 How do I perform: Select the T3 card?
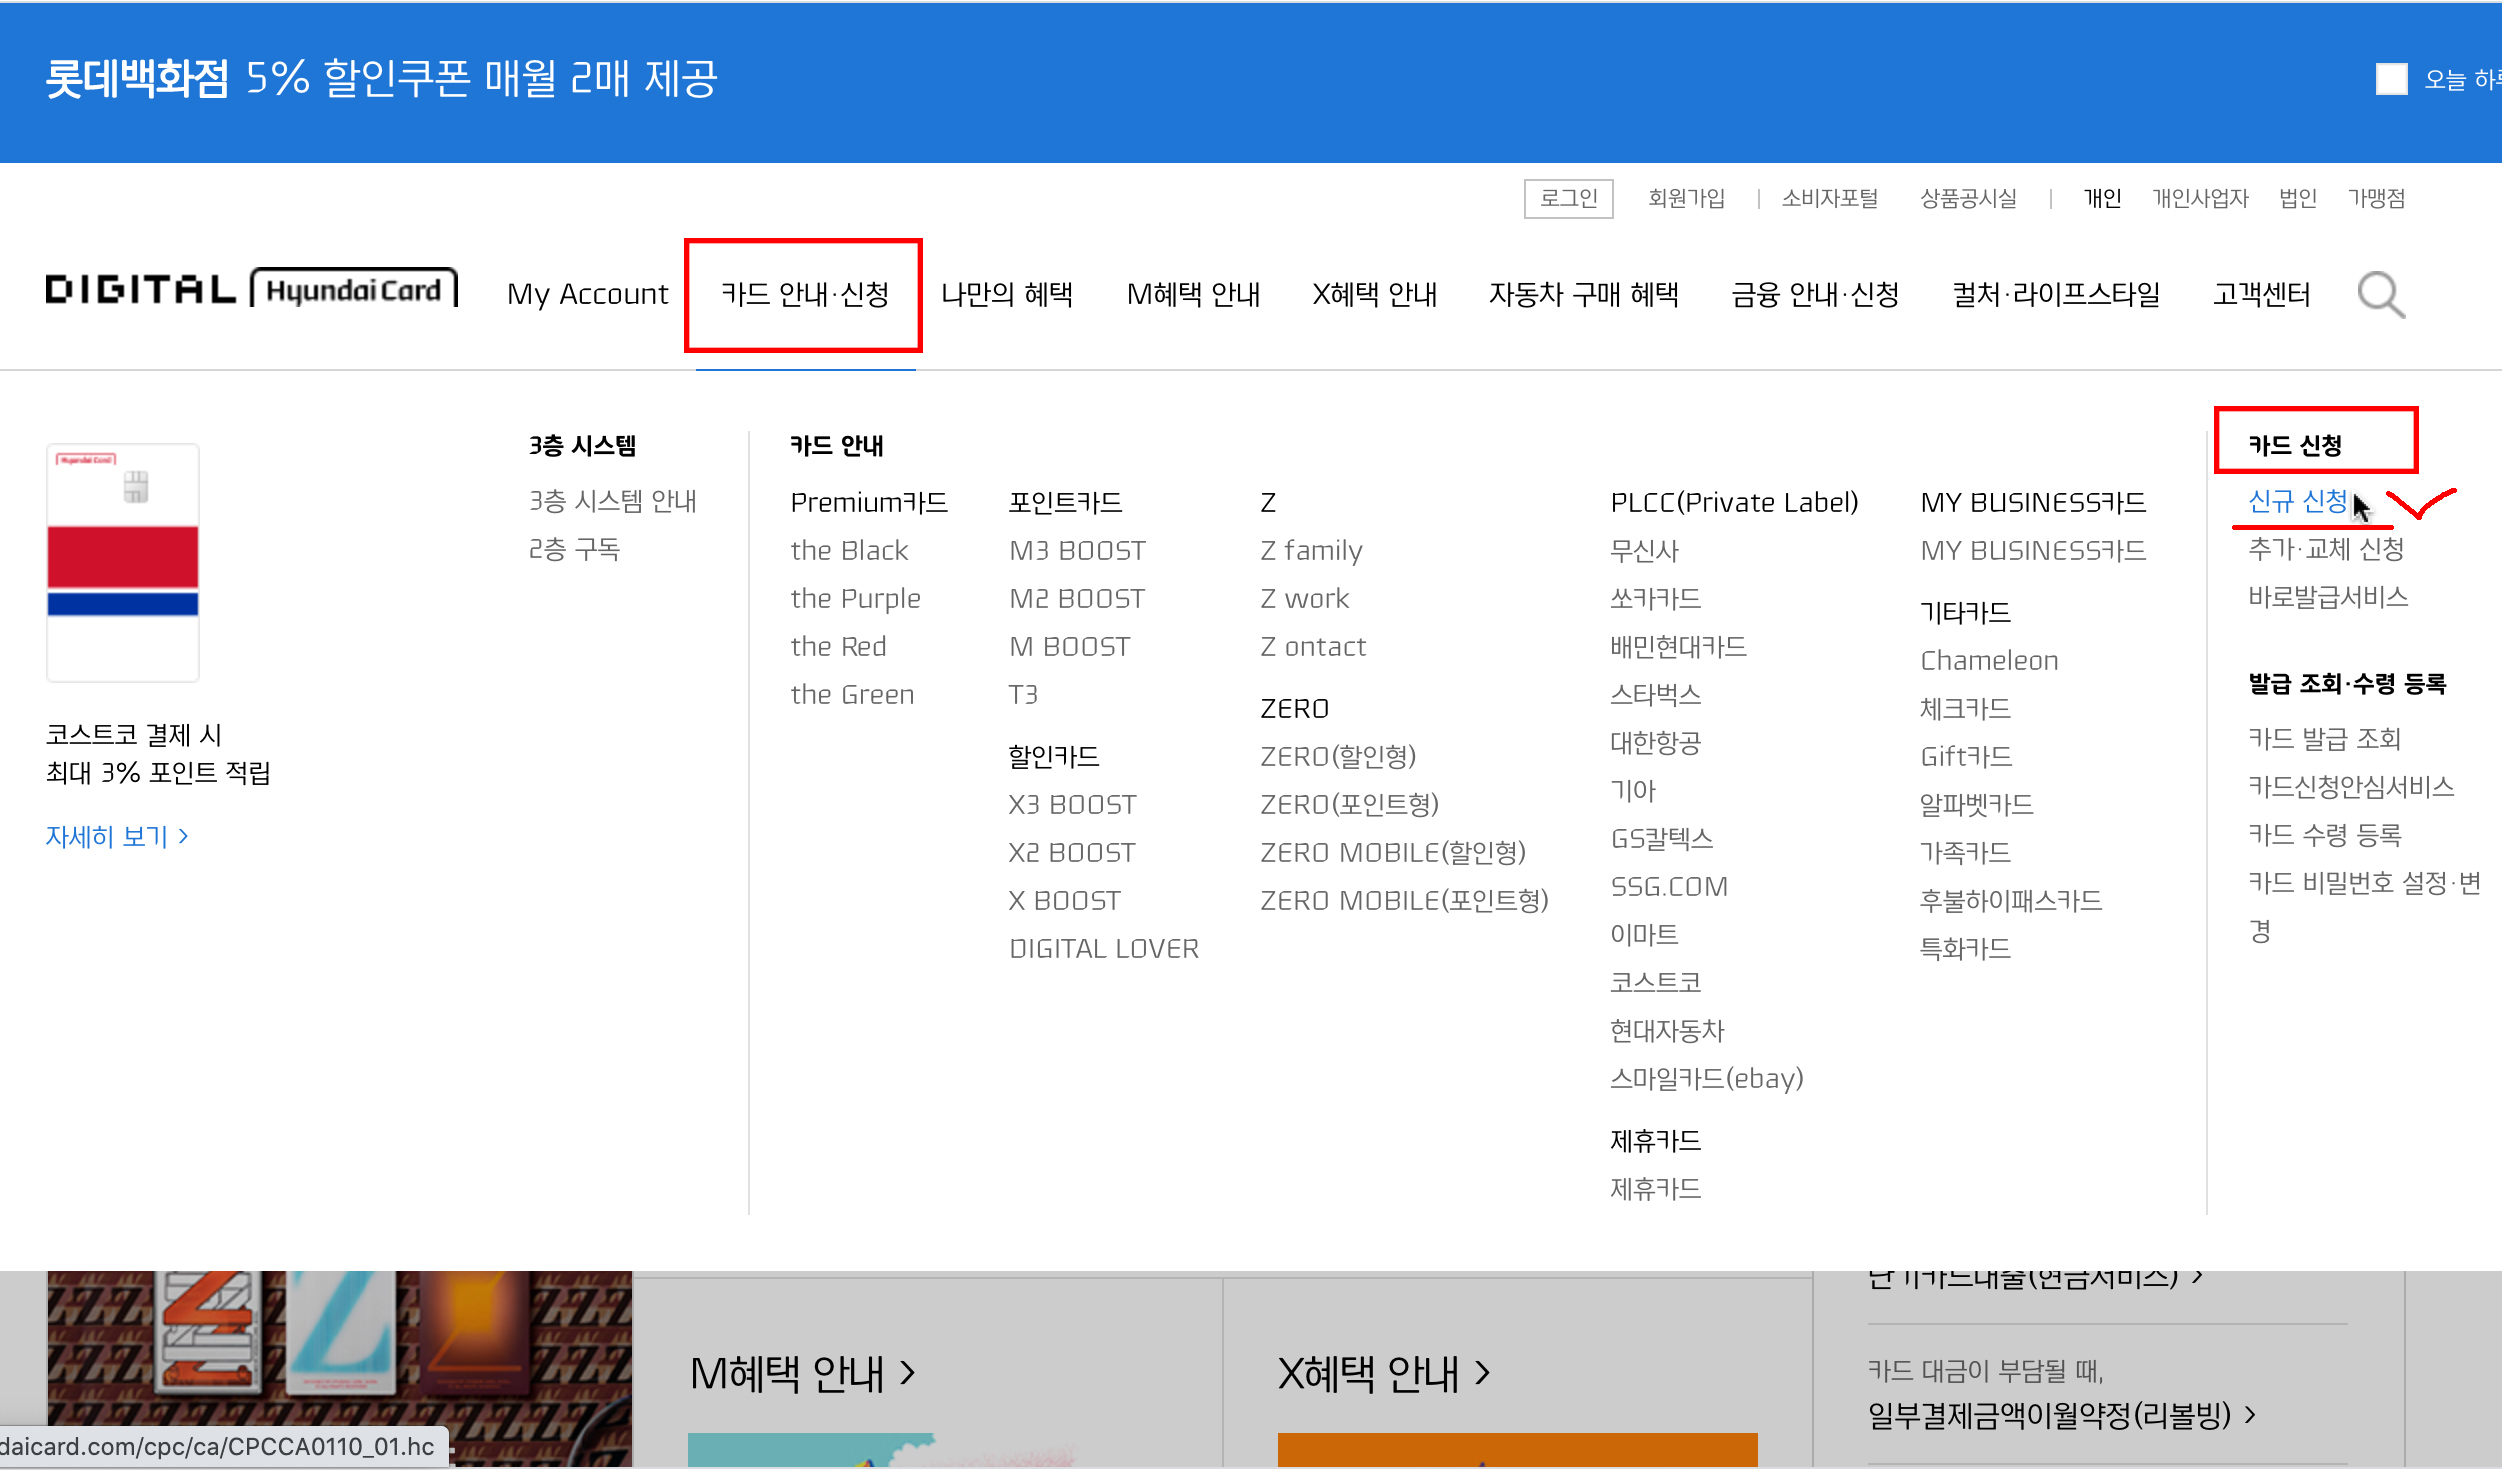pos(1023,694)
